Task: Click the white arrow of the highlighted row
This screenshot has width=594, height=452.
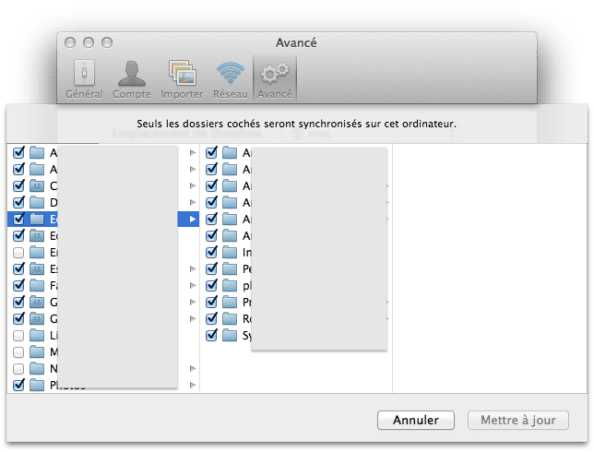Action: [x=192, y=219]
